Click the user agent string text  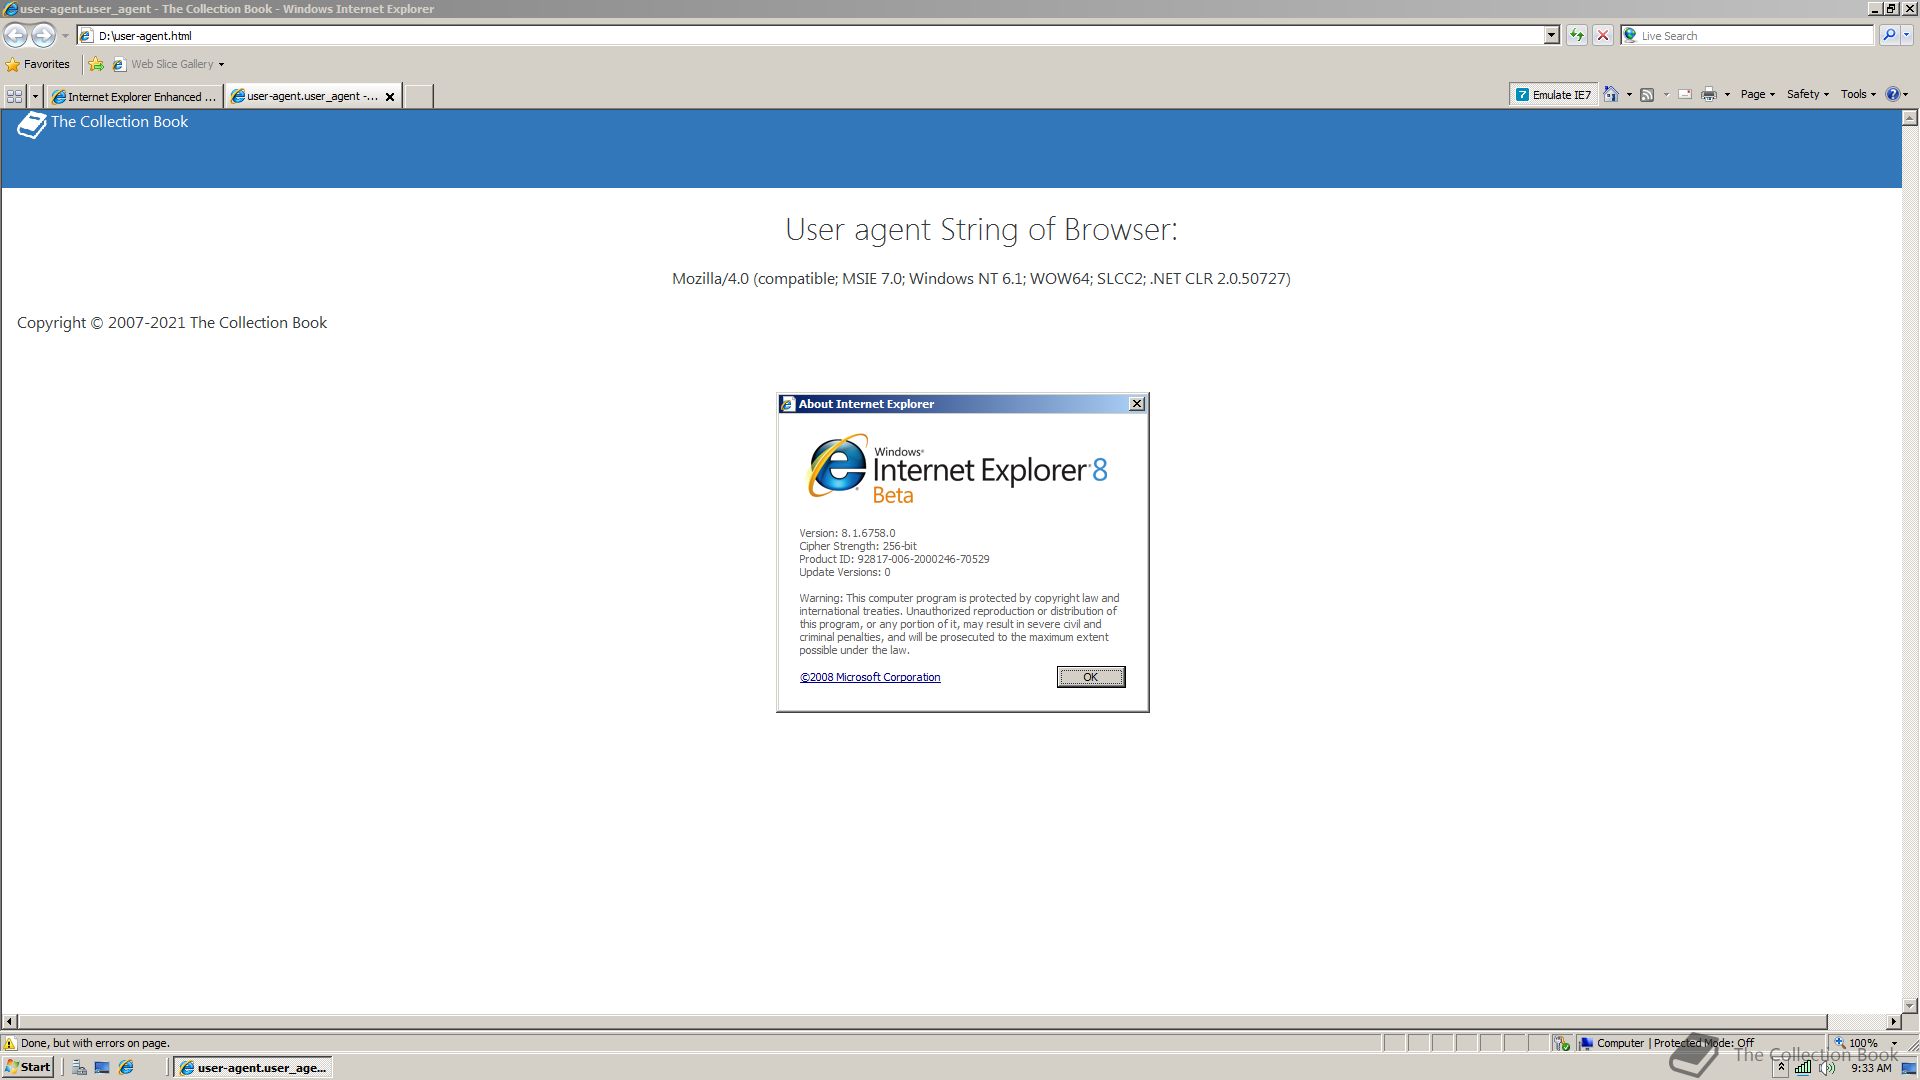coord(981,279)
